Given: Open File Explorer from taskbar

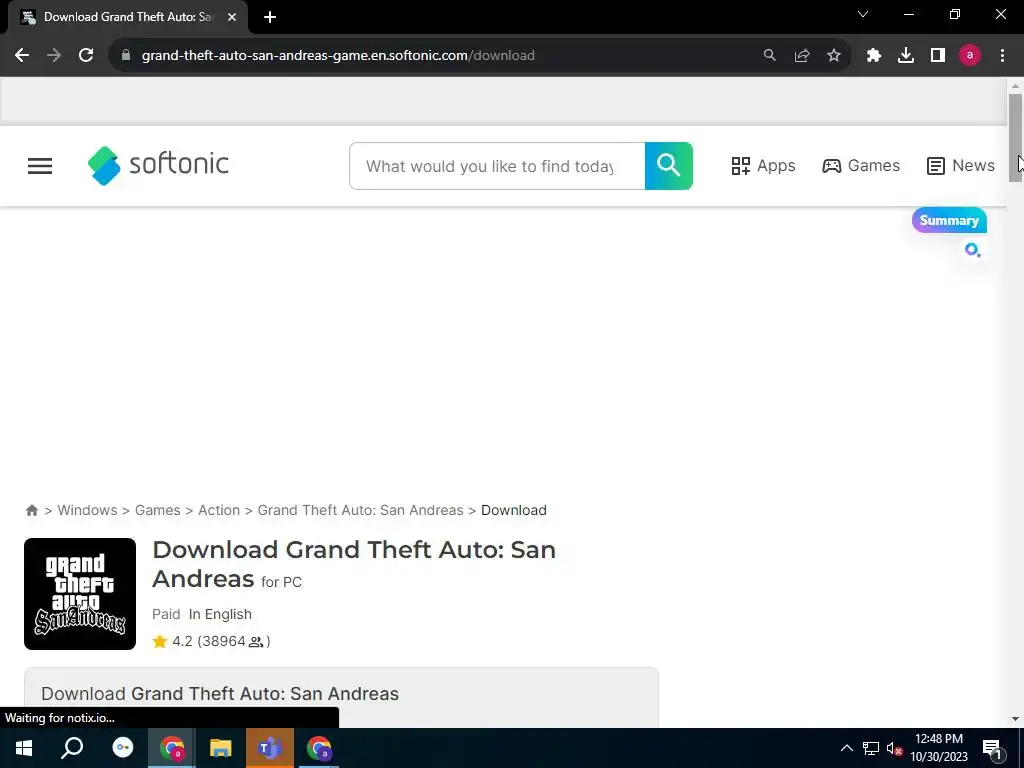Looking at the screenshot, I should [x=221, y=748].
